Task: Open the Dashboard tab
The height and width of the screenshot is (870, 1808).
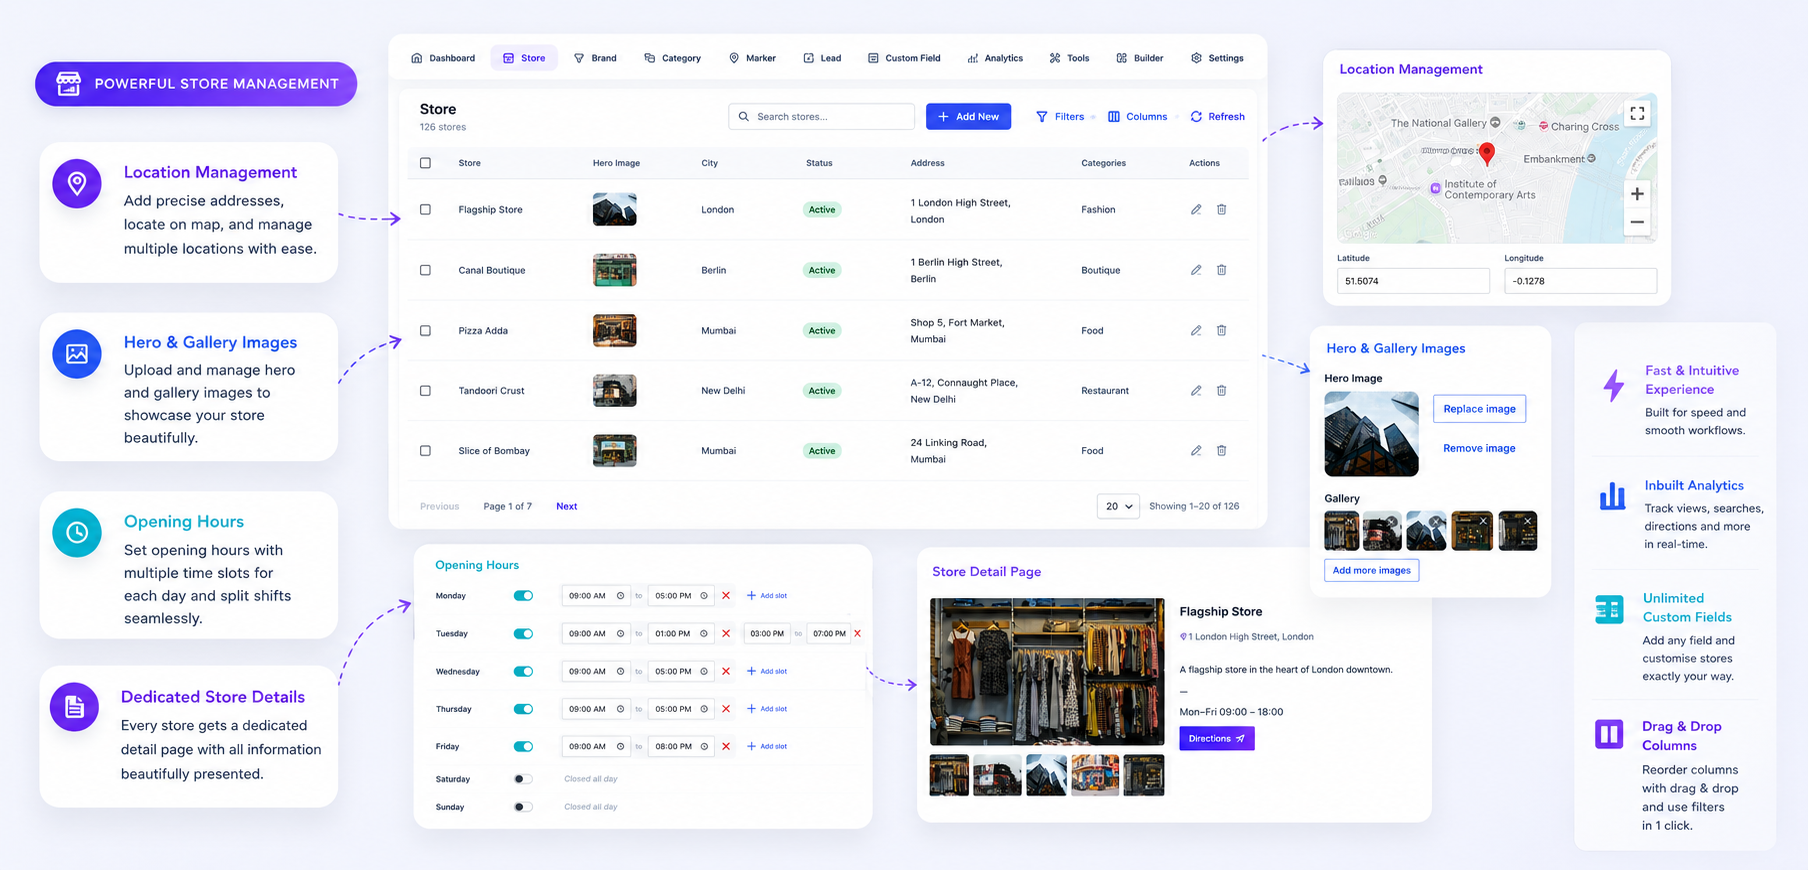Action: point(443,58)
